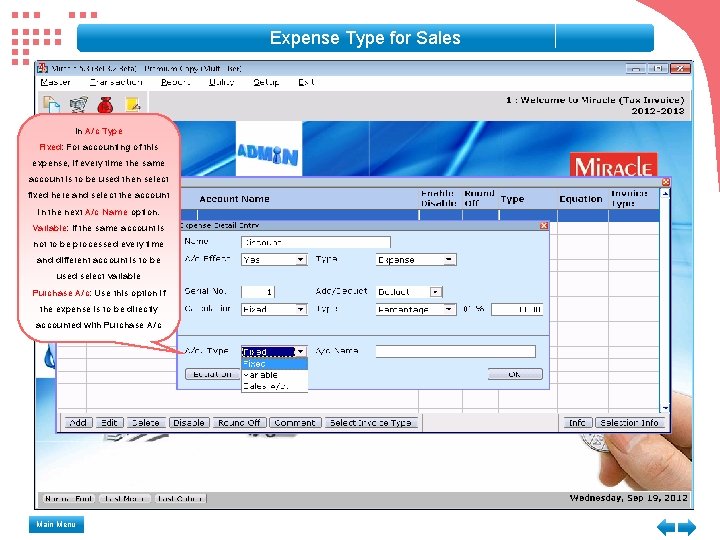Click the Last Menu status bar button

(124, 499)
